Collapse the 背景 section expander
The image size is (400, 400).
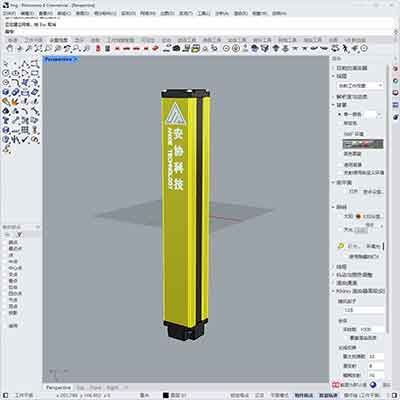[x=333, y=105]
